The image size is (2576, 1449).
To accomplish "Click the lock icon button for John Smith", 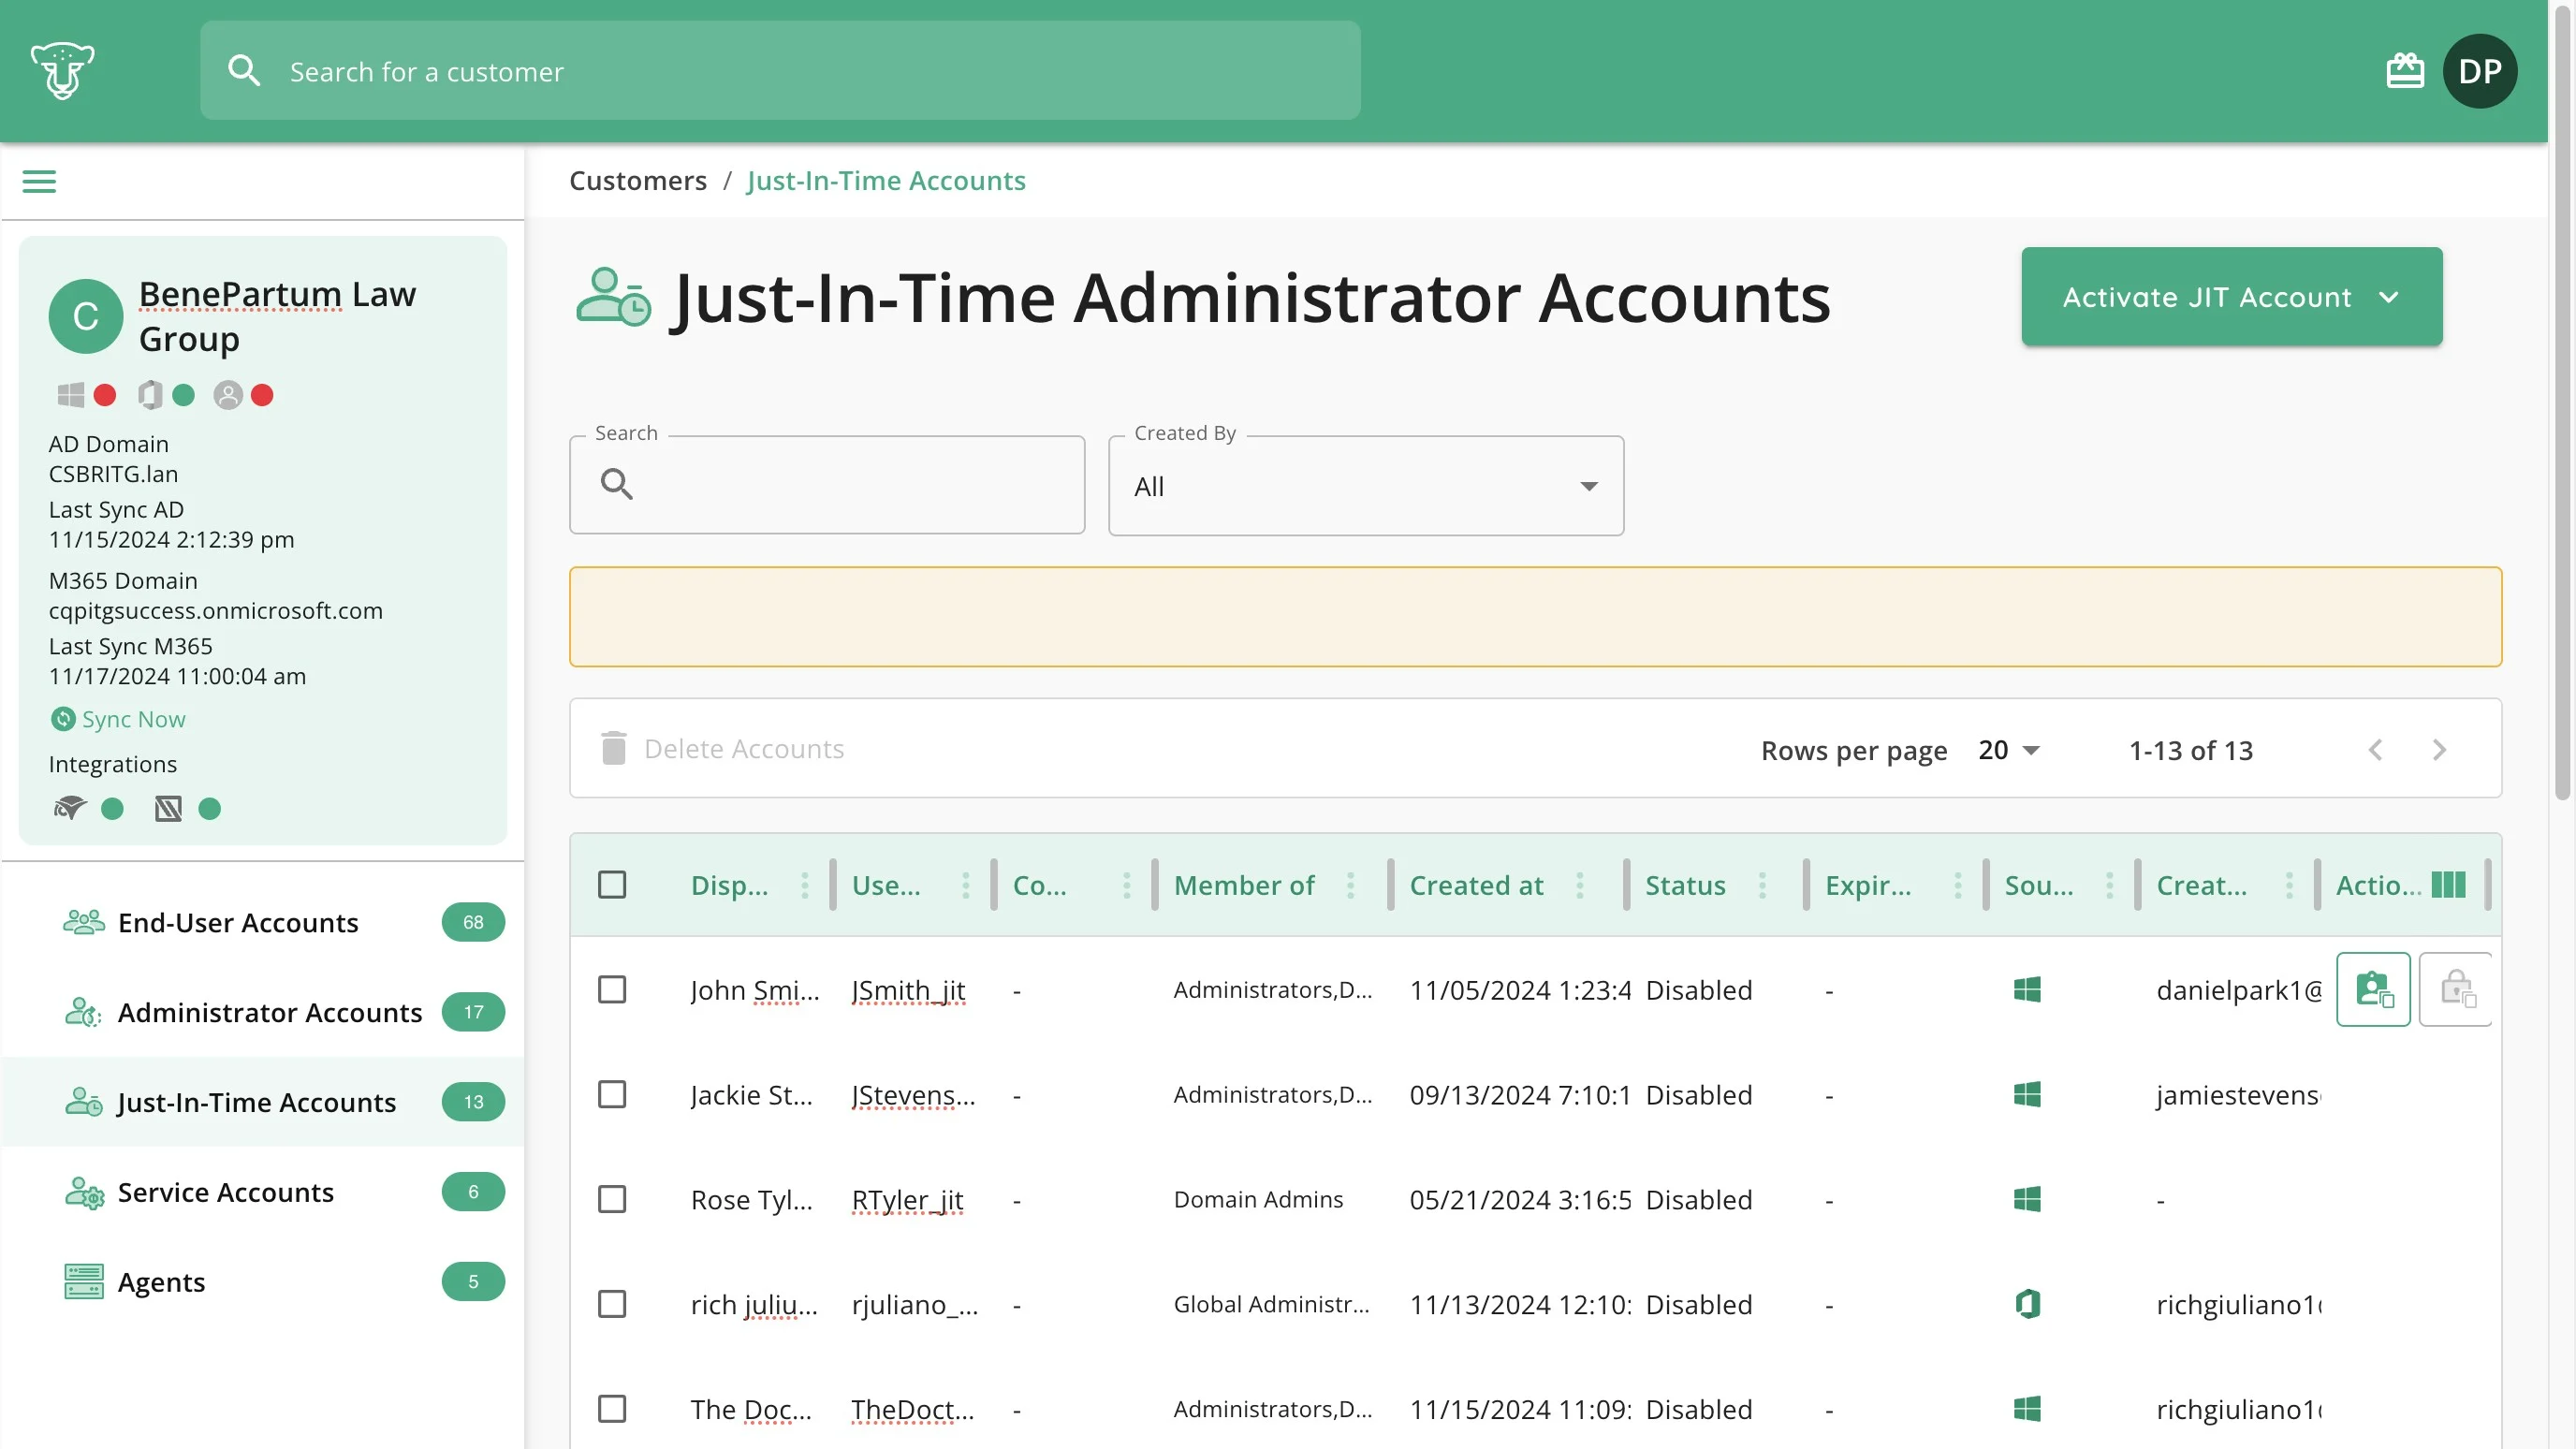I will (x=2456, y=989).
